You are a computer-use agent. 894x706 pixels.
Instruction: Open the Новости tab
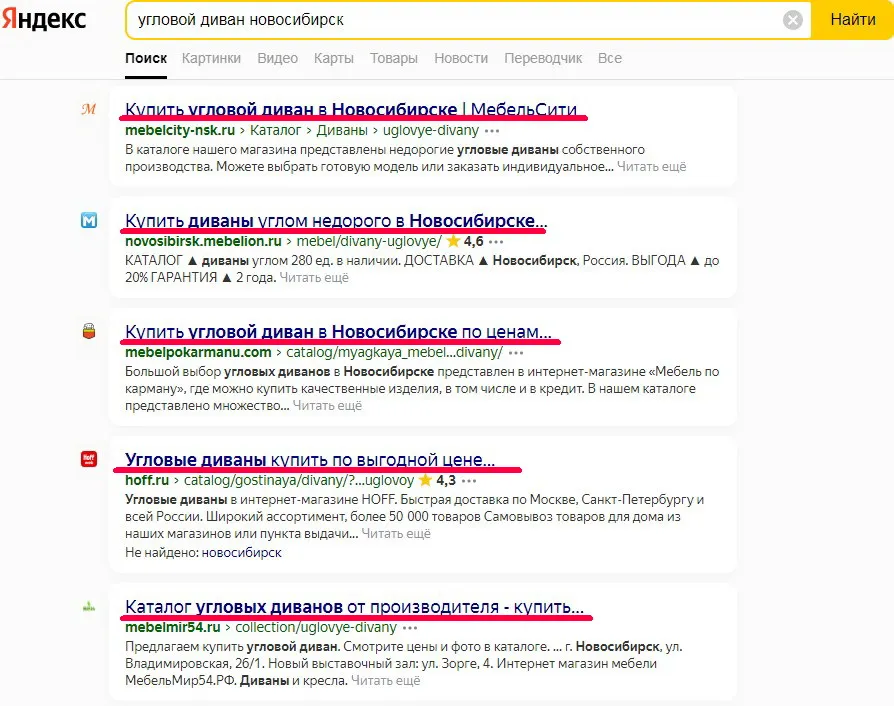[x=461, y=58]
